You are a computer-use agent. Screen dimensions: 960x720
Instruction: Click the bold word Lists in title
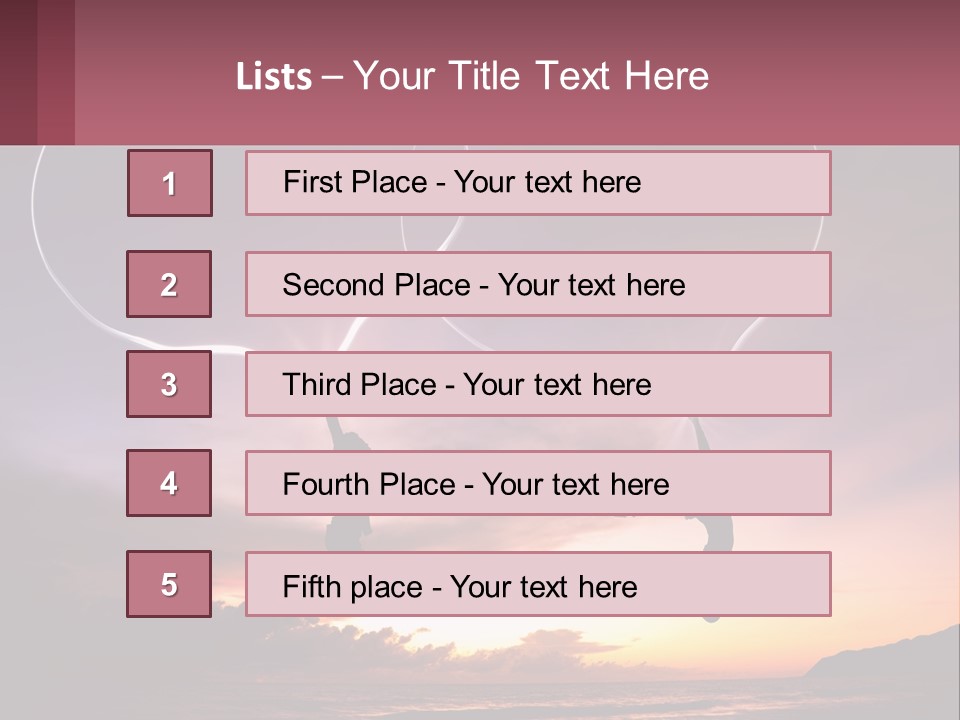(x=274, y=77)
